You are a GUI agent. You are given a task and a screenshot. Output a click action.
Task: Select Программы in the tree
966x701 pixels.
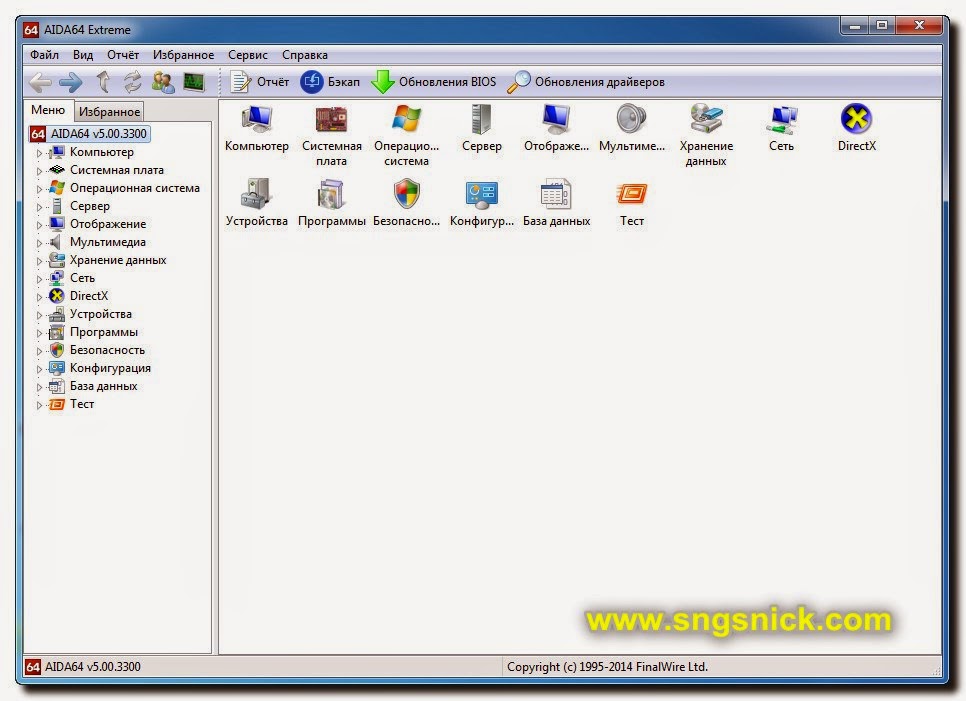coord(104,332)
